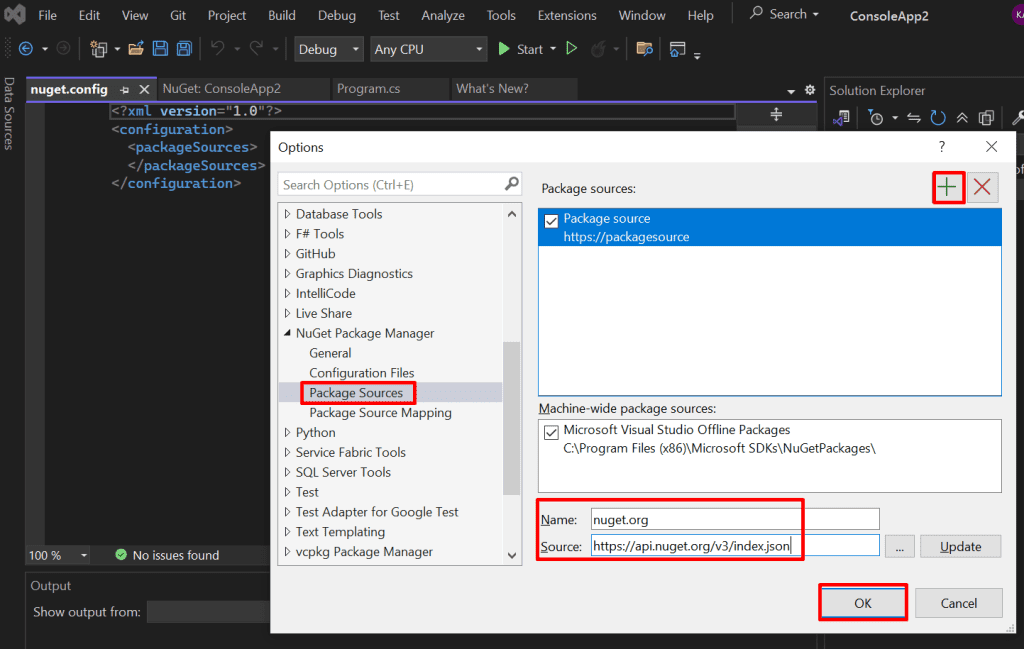
Task: Click the green plus add source icon
Action: point(947,187)
